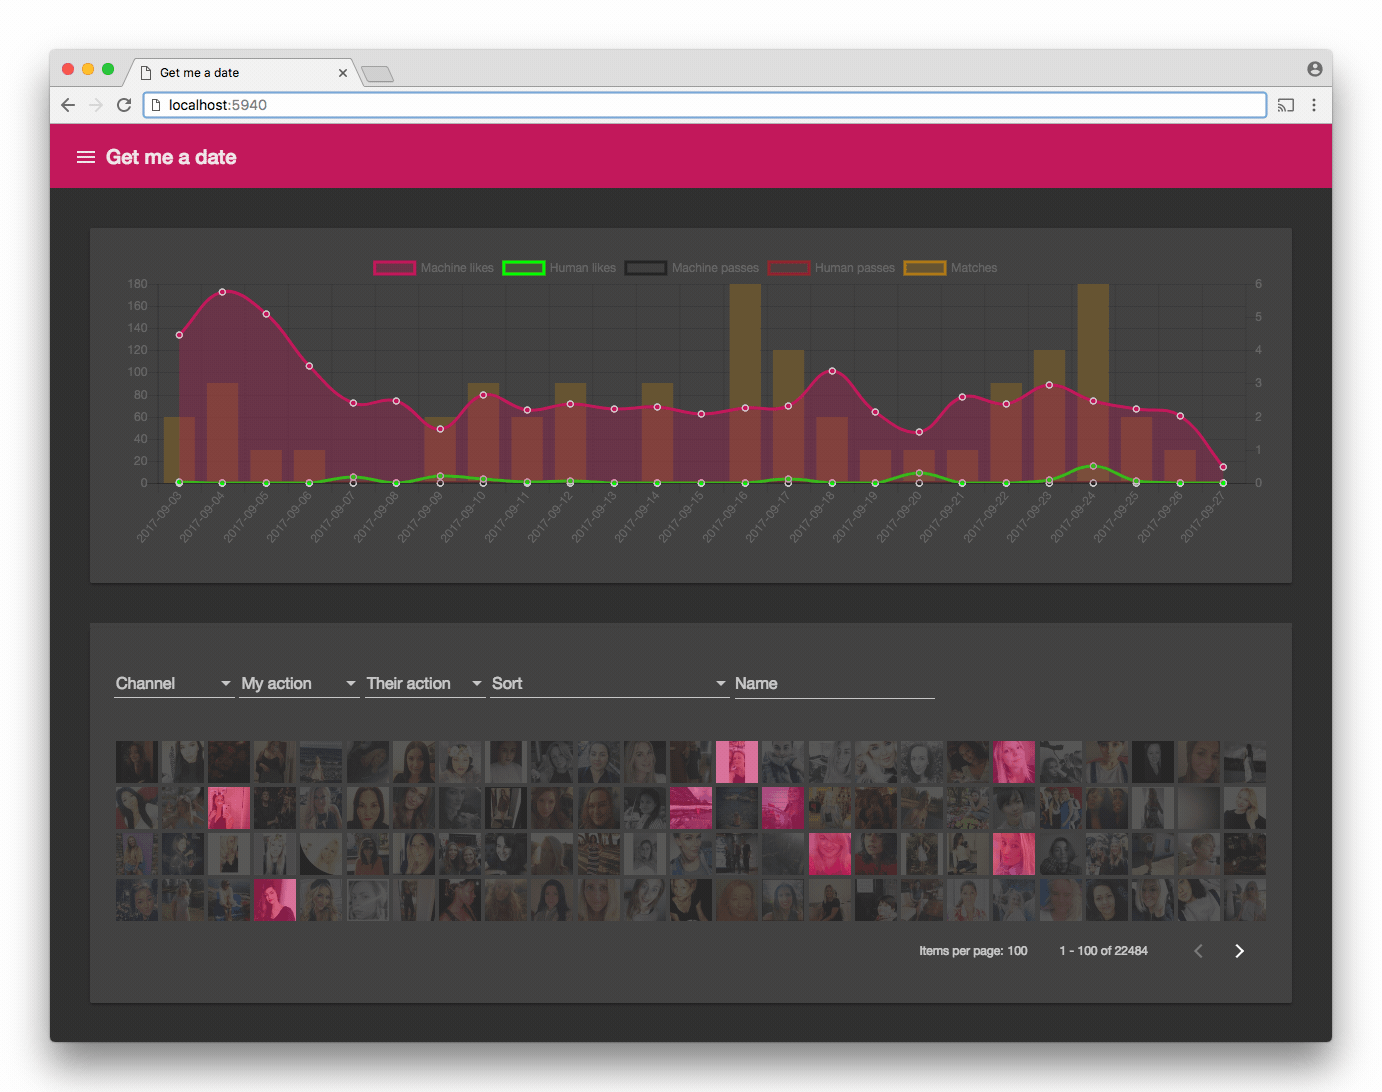Expand the Channel dropdown
The image size is (1382, 1092).
(x=174, y=684)
